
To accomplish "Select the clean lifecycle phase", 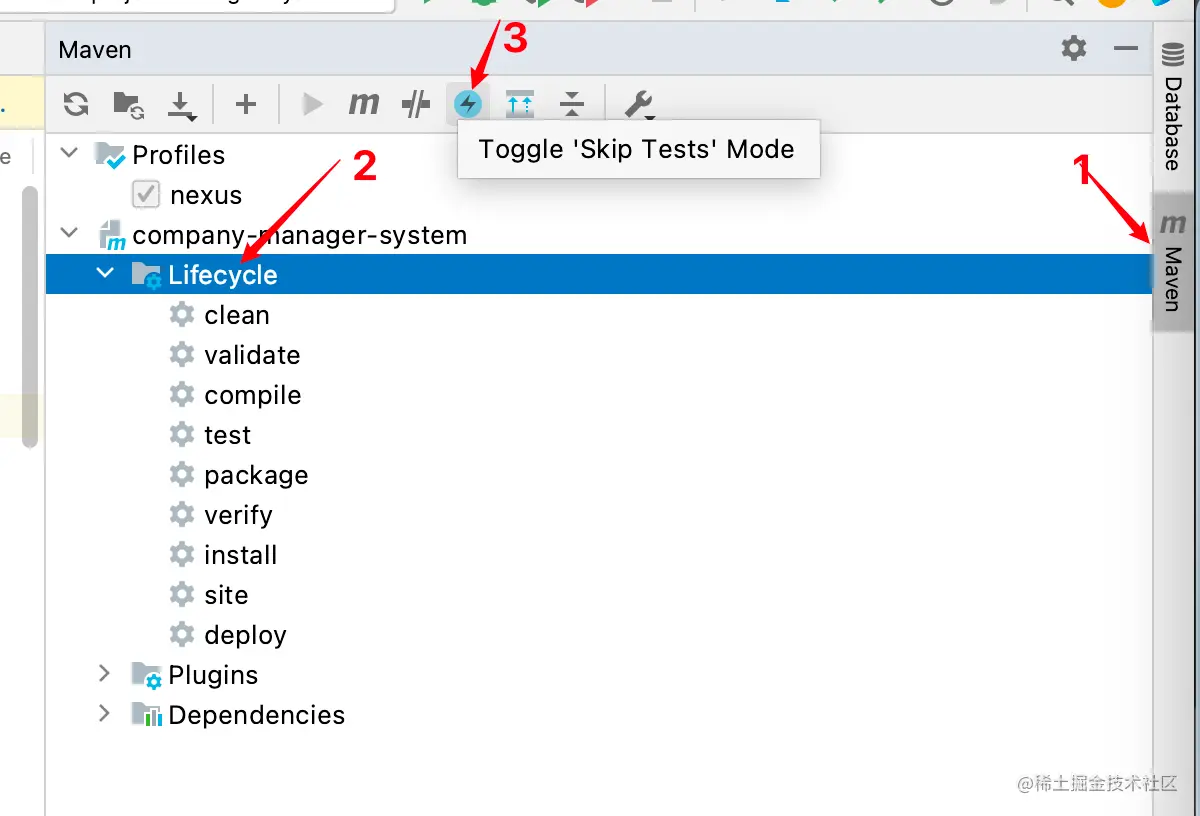I will pos(237,315).
